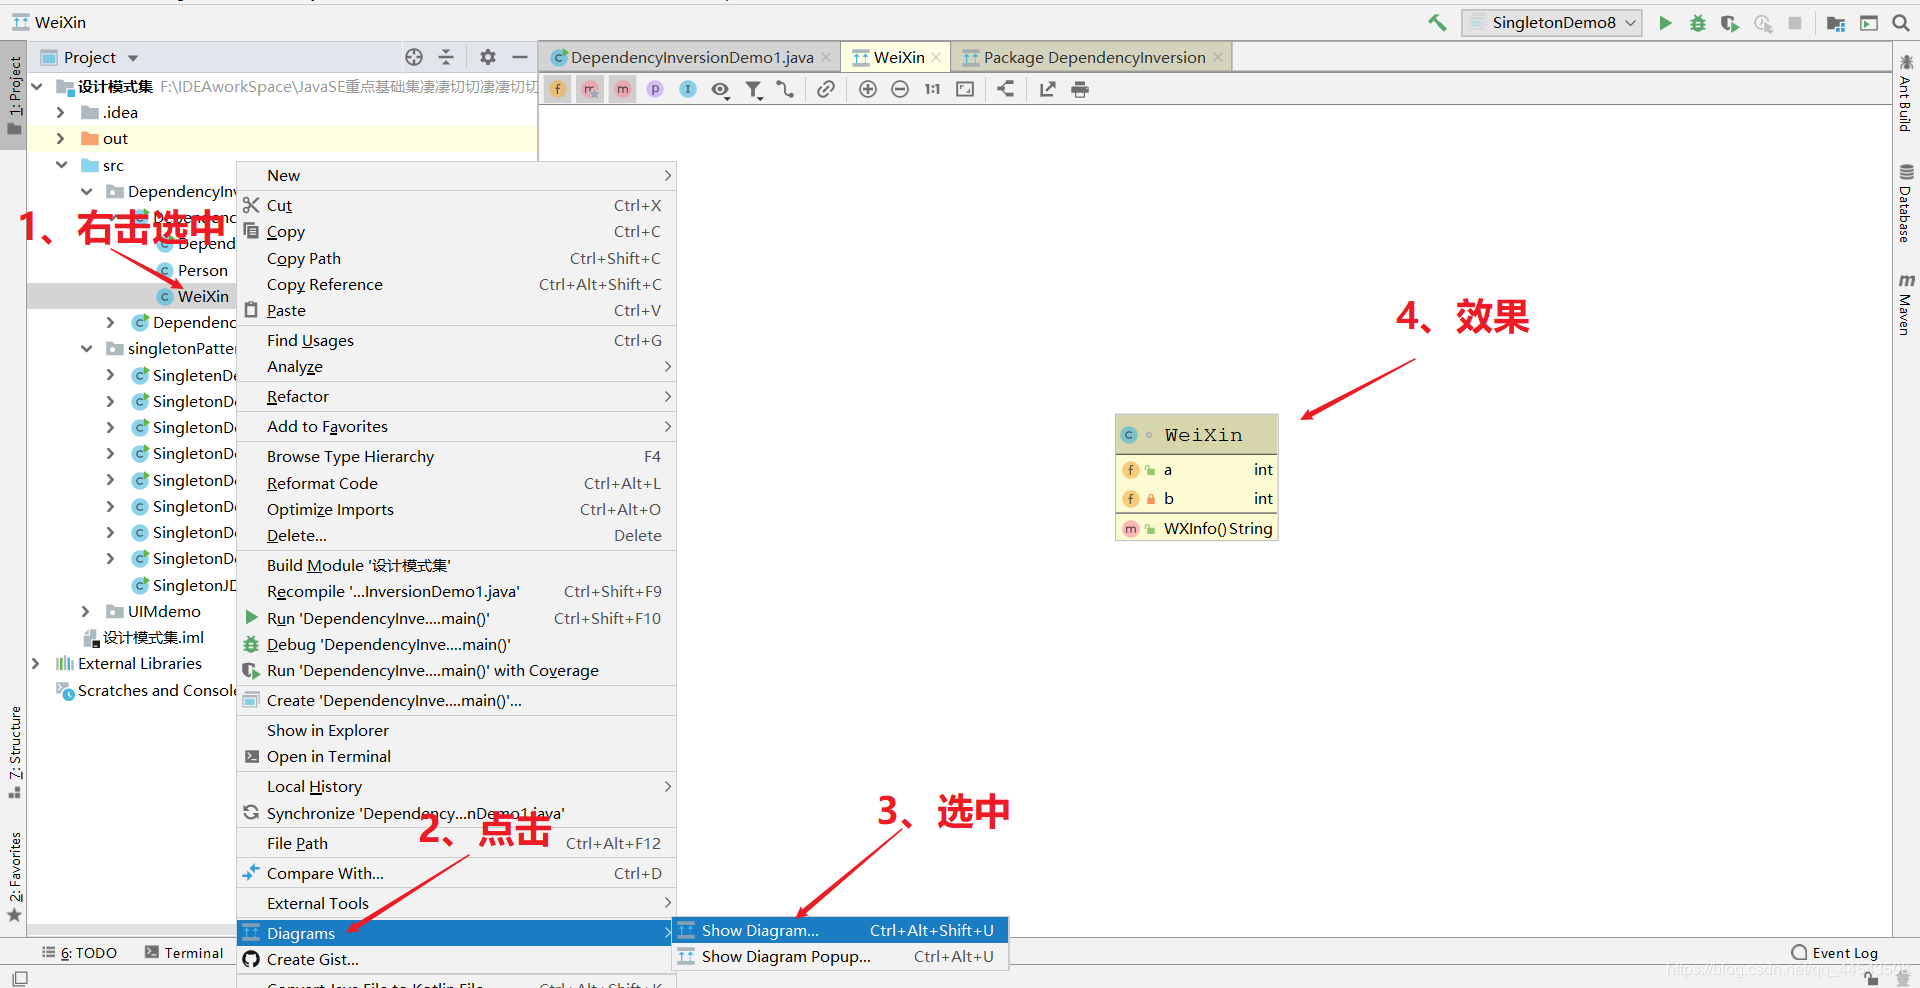Toggle method visibility with the m icon
The image size is (1920, 988).
(x=622, y=89)
